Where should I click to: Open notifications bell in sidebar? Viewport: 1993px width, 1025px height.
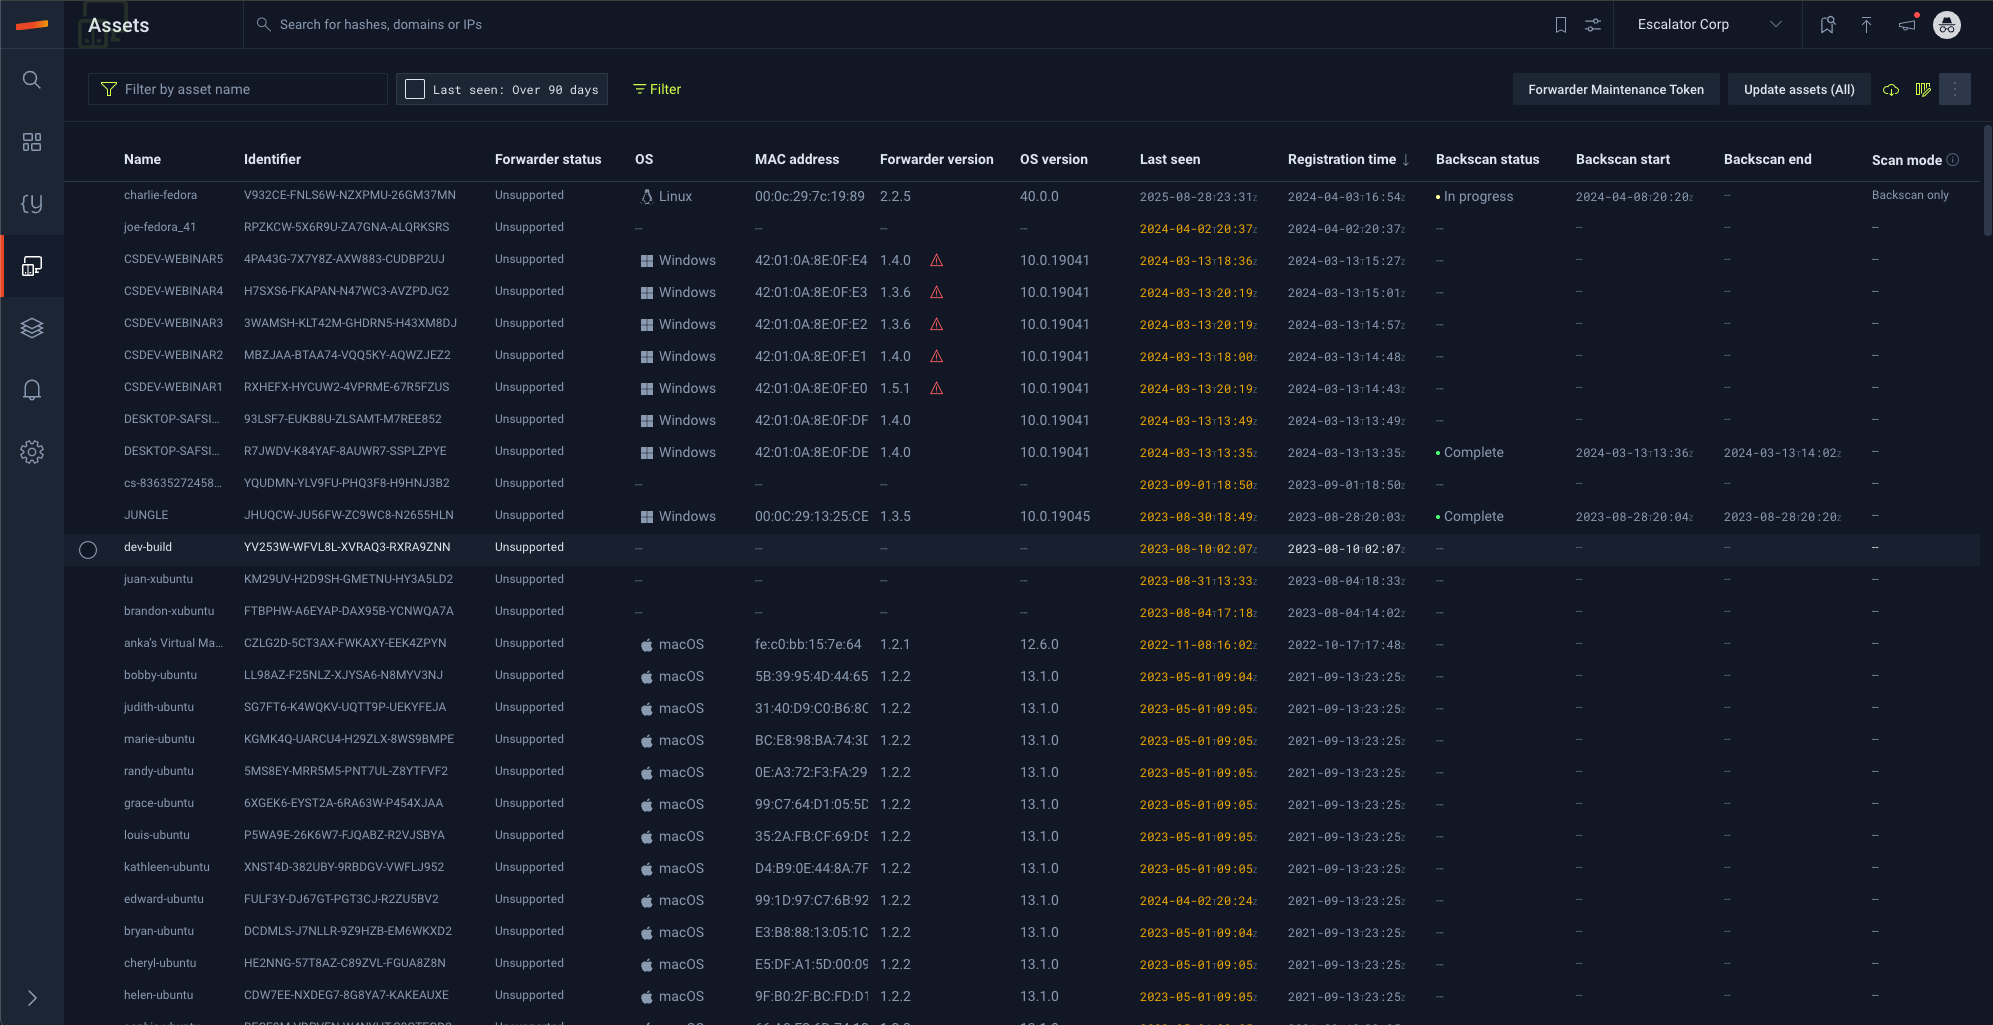pos(32,390)
